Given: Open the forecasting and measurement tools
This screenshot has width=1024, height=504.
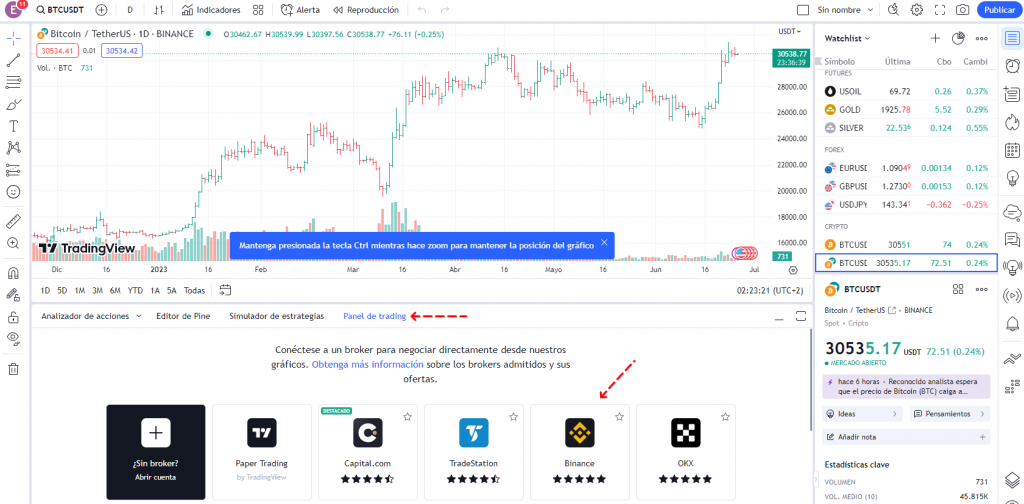Looking at the screenshot, I should click(x=14, y=170).
